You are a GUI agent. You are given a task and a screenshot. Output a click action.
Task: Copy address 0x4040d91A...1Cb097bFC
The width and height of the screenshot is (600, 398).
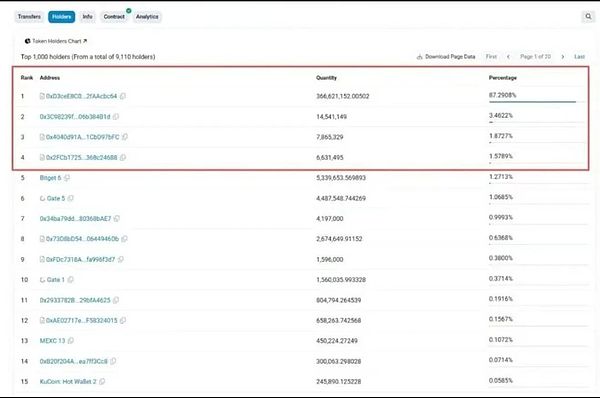click(x=125, y=137)
